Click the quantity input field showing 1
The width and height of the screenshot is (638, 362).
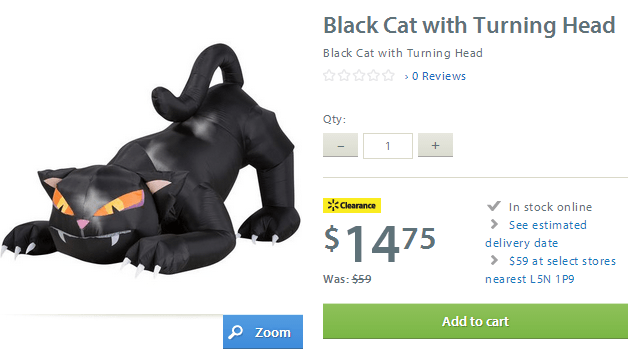388,146
